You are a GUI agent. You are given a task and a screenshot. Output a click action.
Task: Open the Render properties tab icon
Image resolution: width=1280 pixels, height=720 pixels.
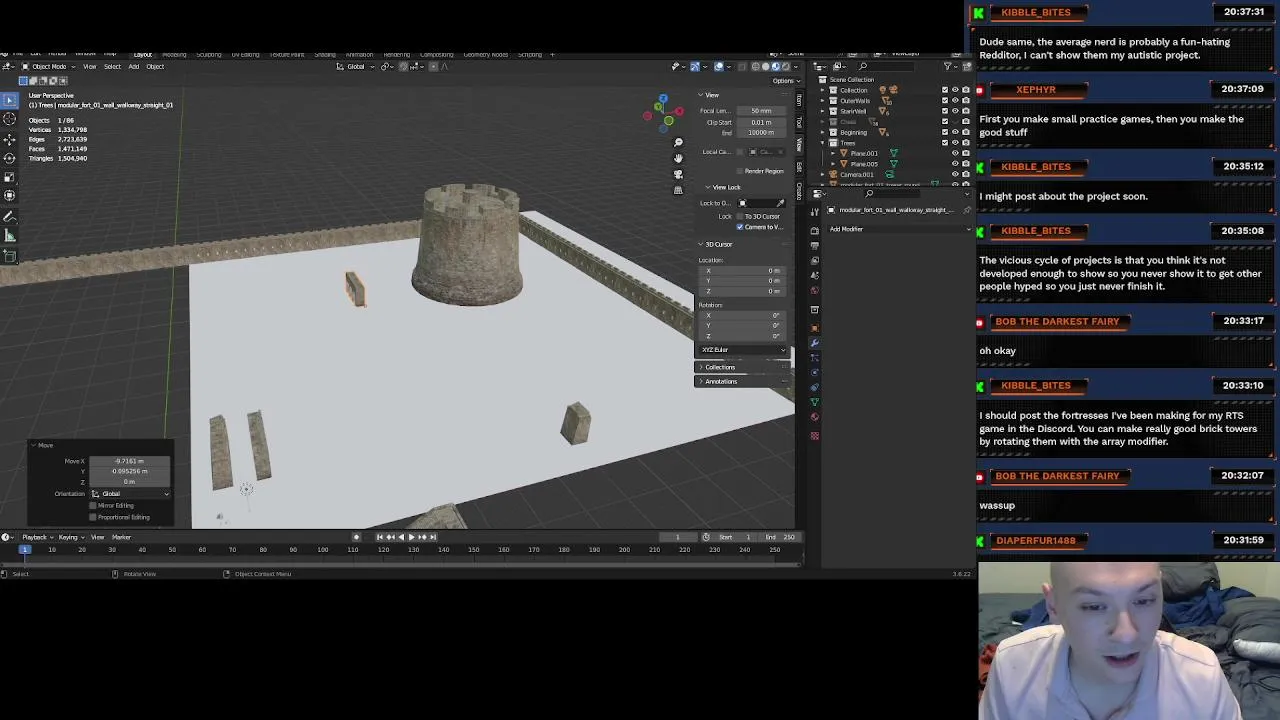[x=815, y=230]
